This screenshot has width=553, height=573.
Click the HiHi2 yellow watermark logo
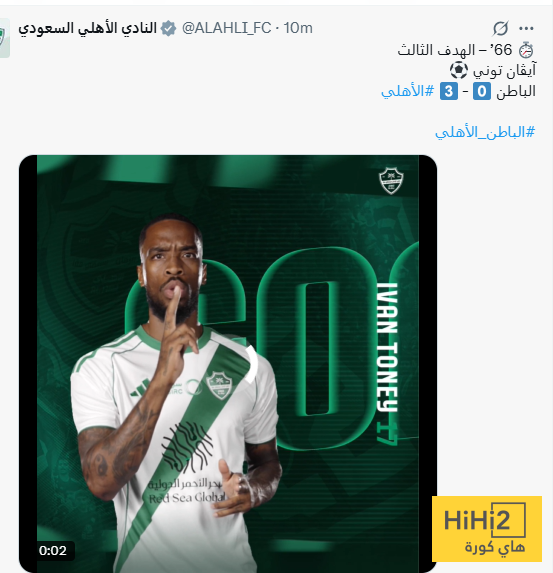click(486, 529)
